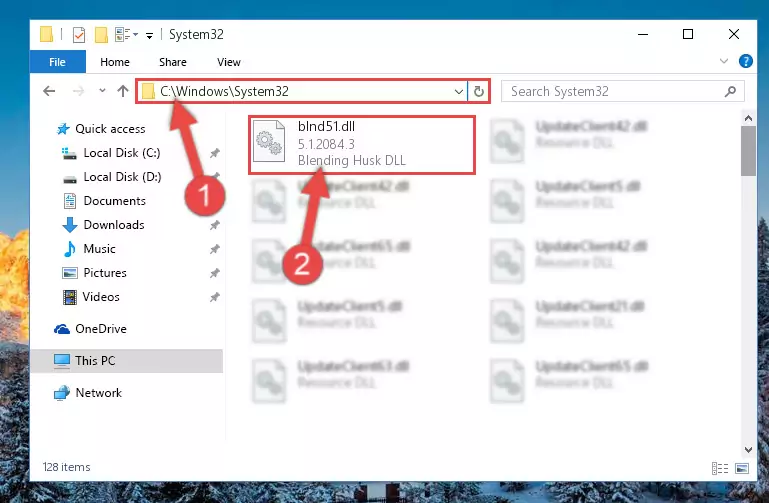Click the folder icon in title bar
769x503 pixels.
46,35
